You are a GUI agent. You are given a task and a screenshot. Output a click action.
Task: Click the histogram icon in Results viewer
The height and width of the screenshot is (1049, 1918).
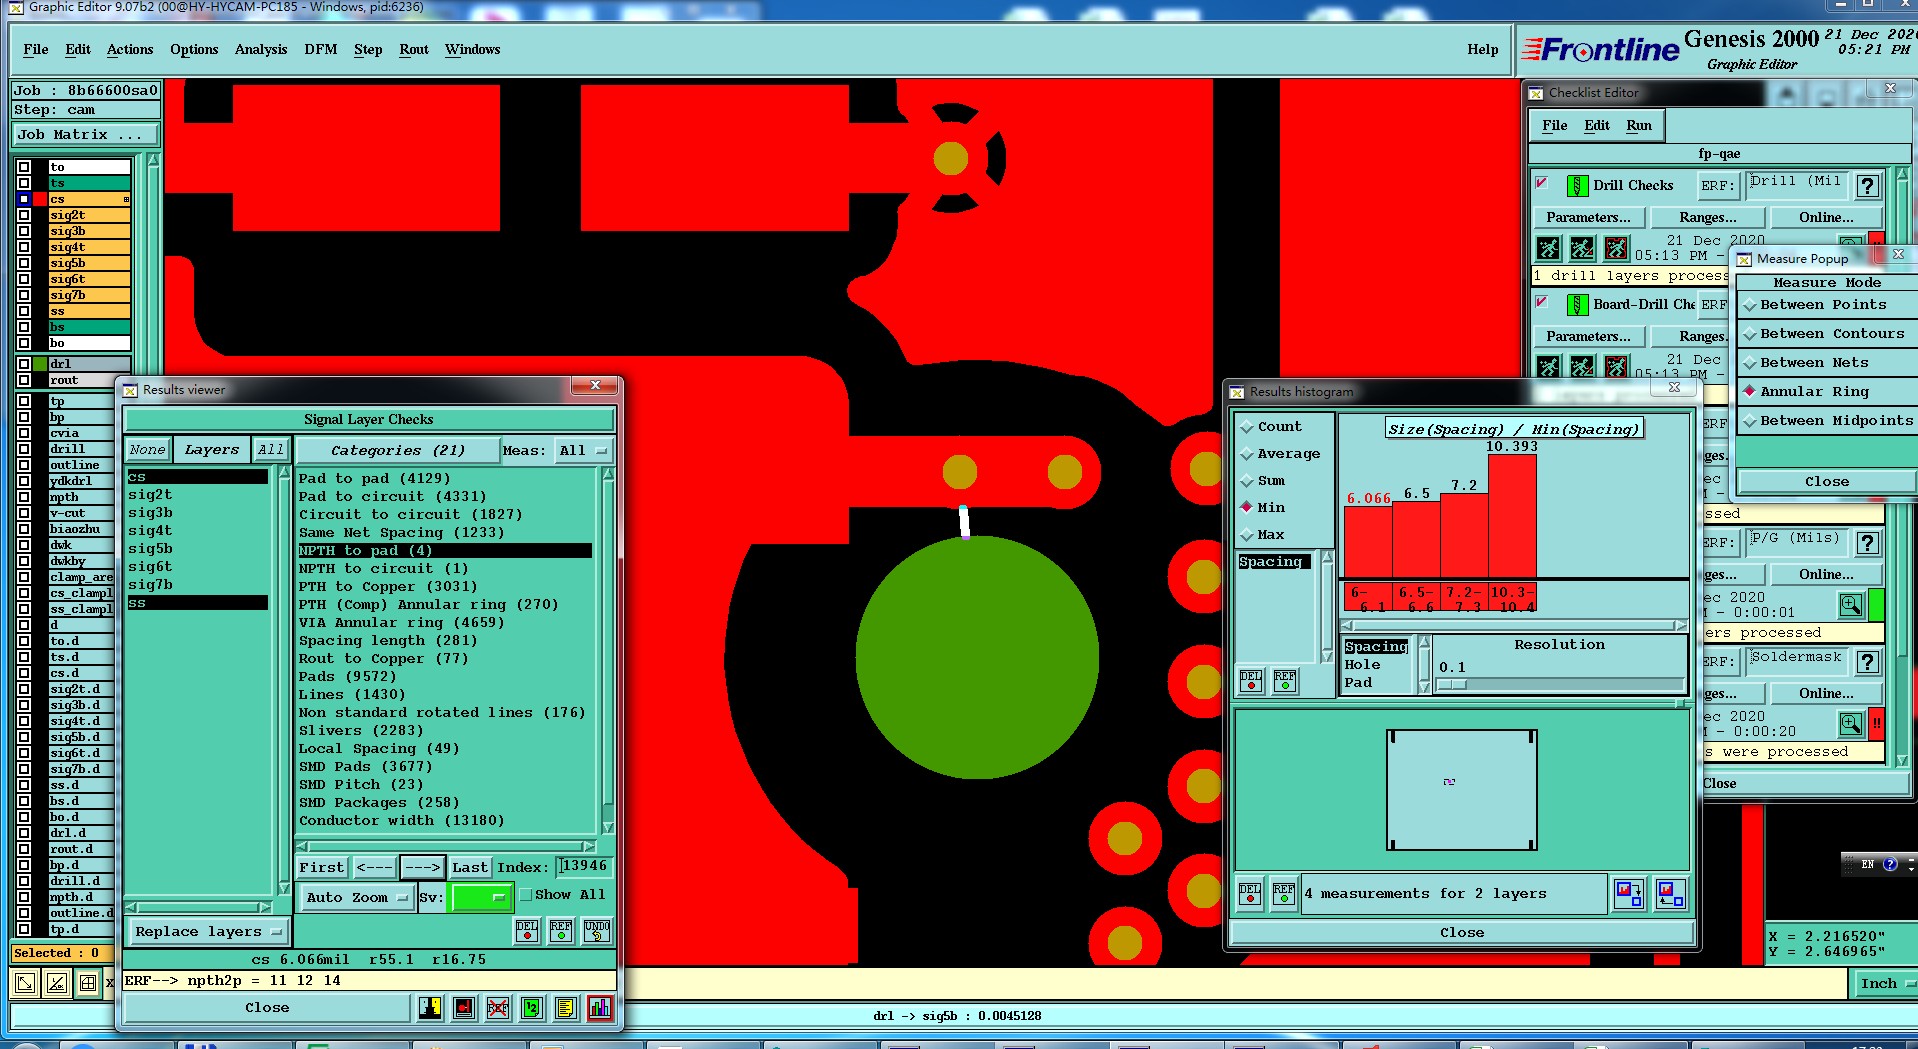coord(599,1007)
